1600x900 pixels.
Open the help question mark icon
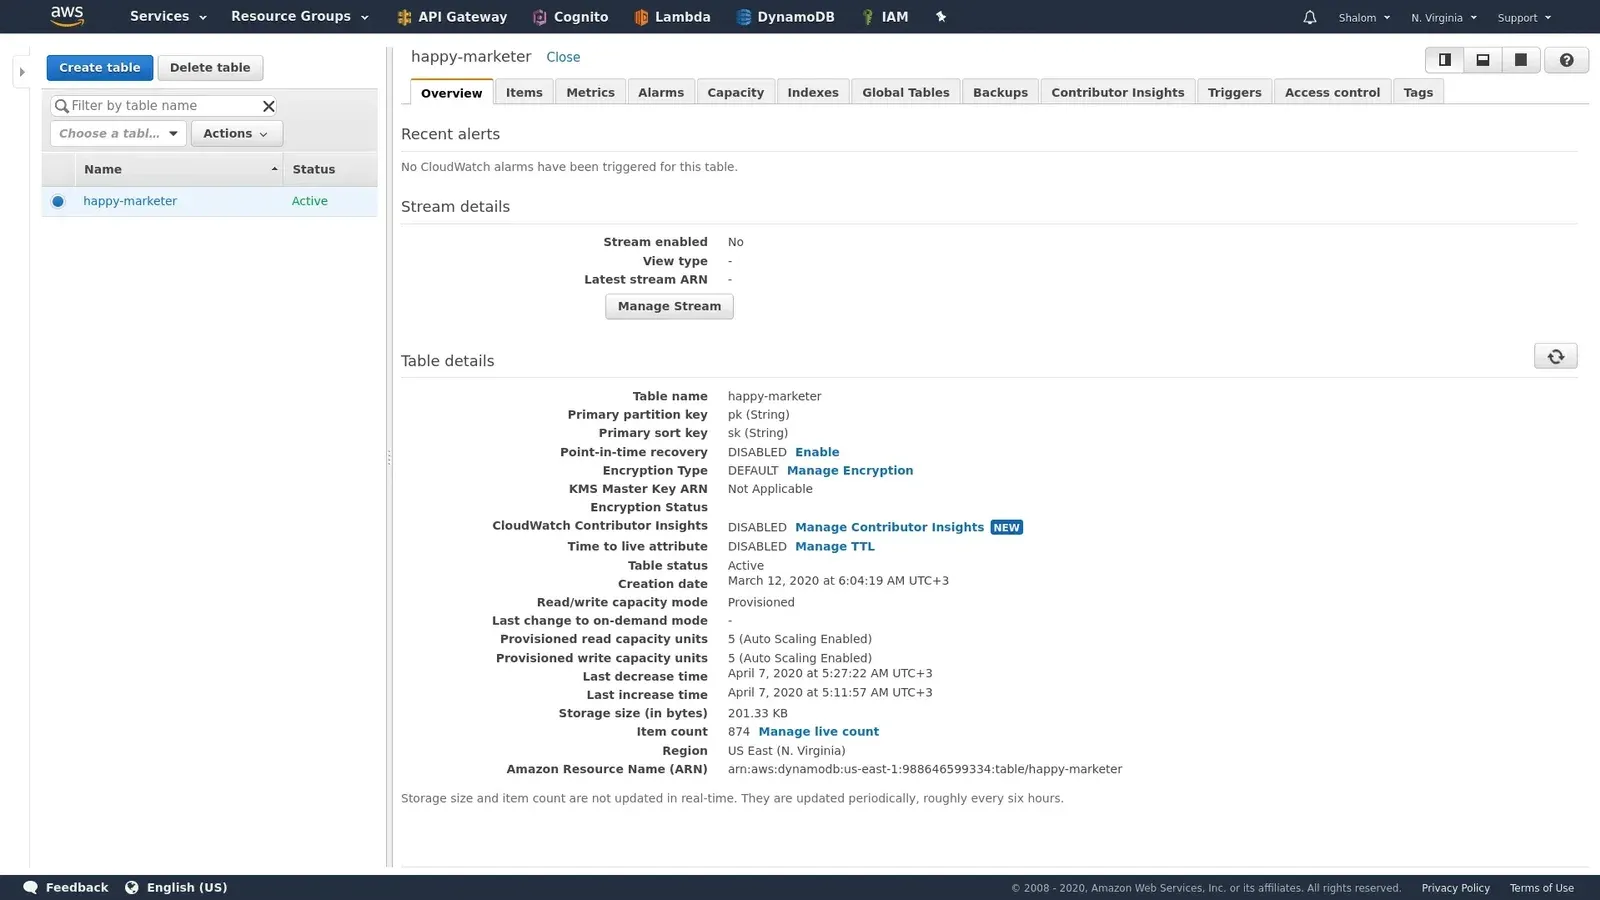click(x=1567, y=60)
